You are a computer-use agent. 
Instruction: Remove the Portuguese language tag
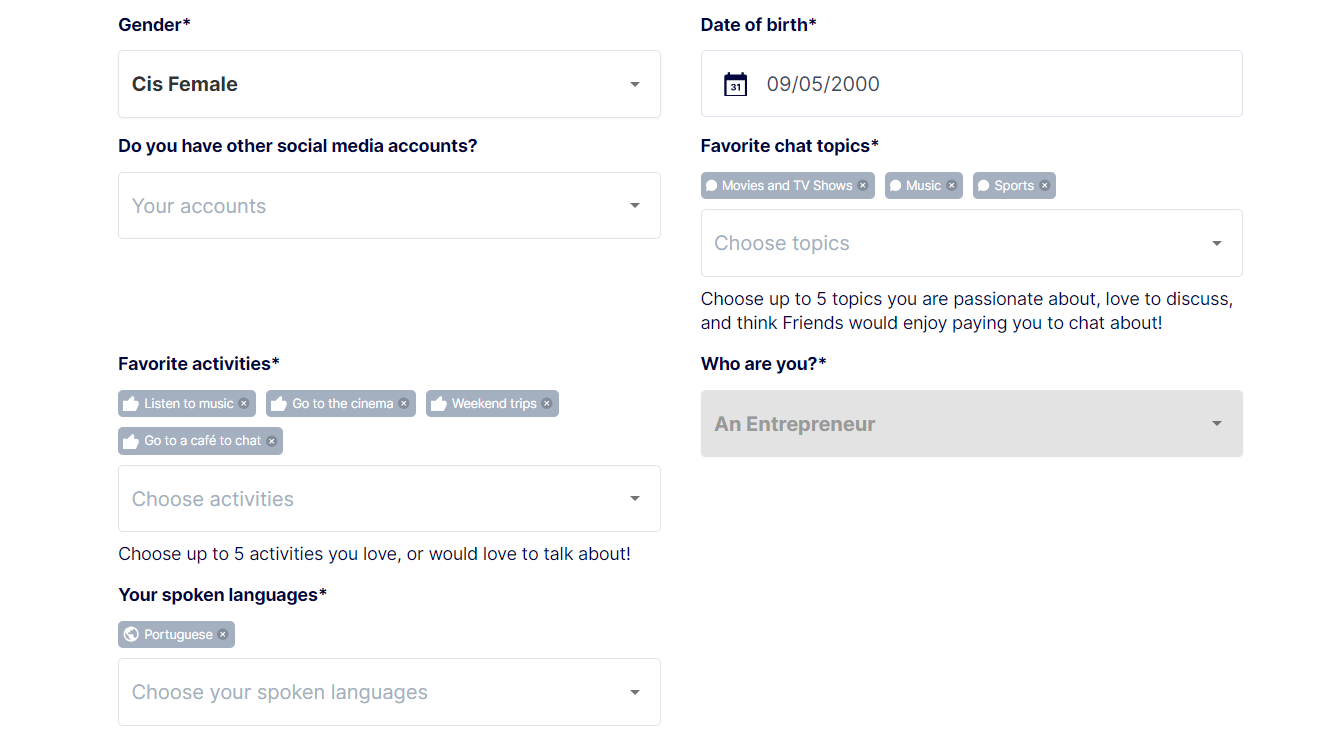pyautogui.click(x=223, y=635)
